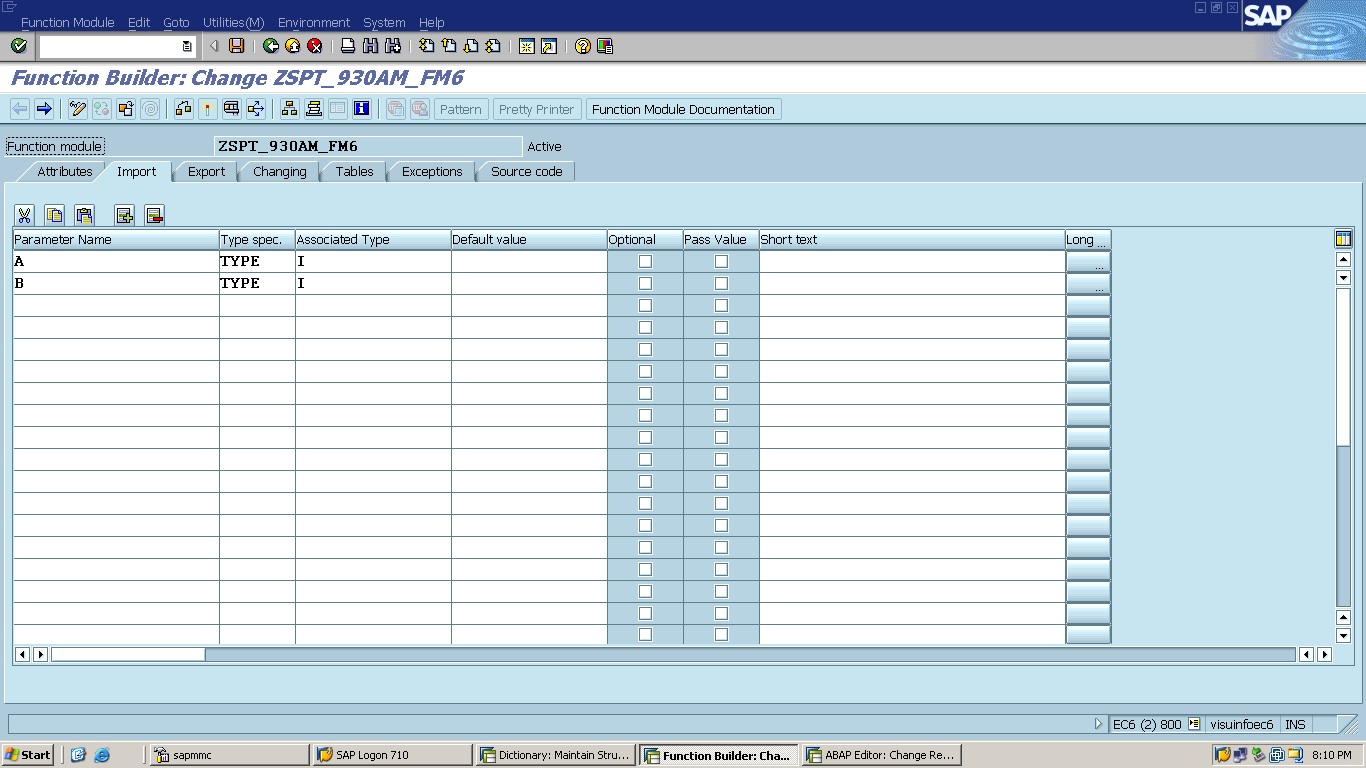Open the Exceptions tab
The height and width of the screenshot is (768, 1366).
[x=432, y=171]
